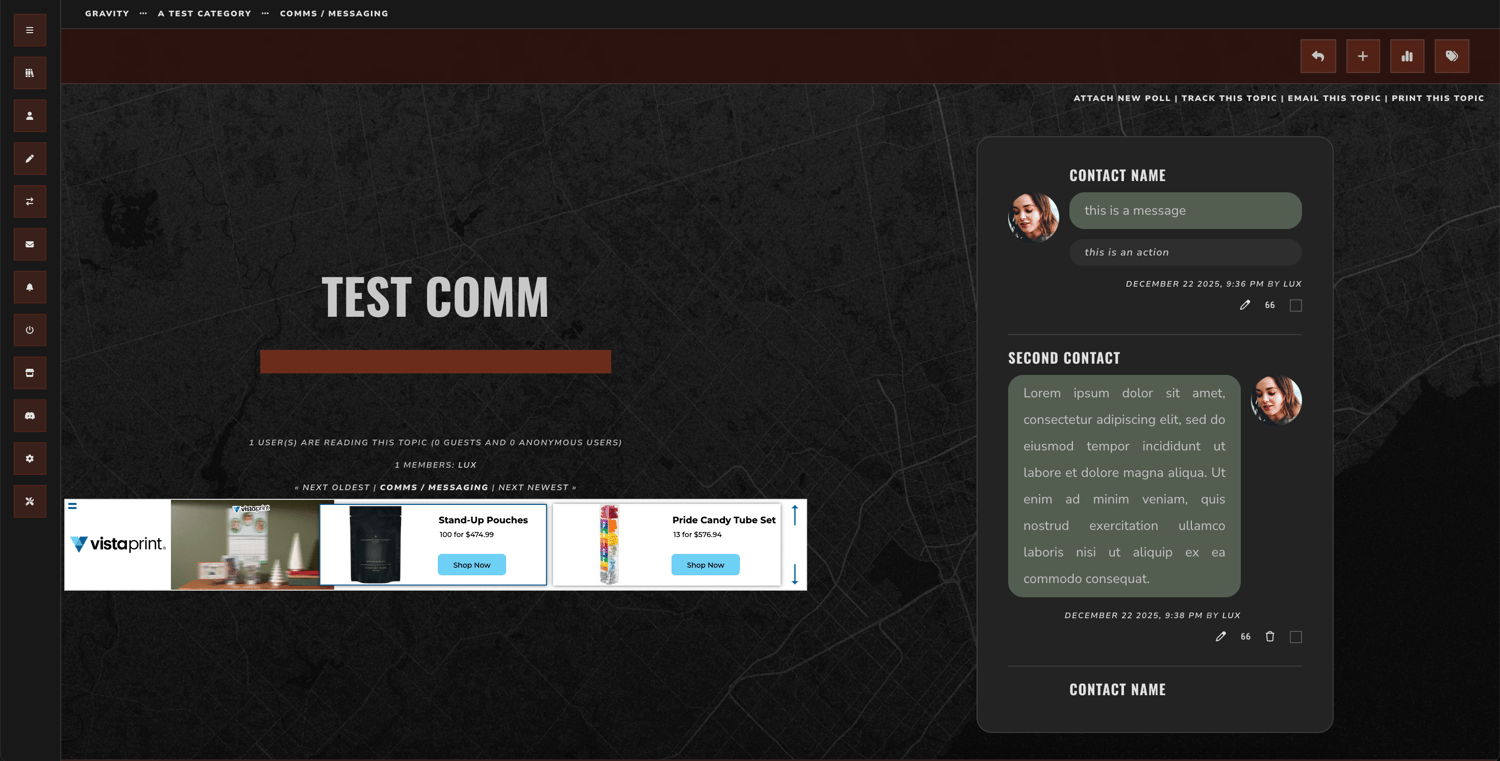The image size is (1500, 761).
Task: Quote the 9:38 PM post
Action: [x=1245, y=636]
